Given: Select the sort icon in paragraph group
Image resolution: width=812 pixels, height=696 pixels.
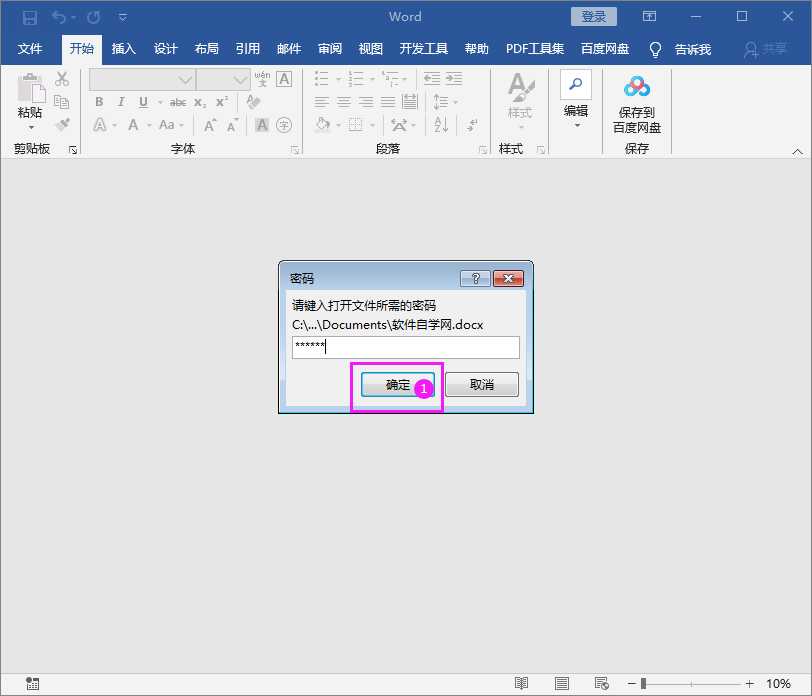Looking at the screenshot, I should pyautogui.click(x=440, y=126).
